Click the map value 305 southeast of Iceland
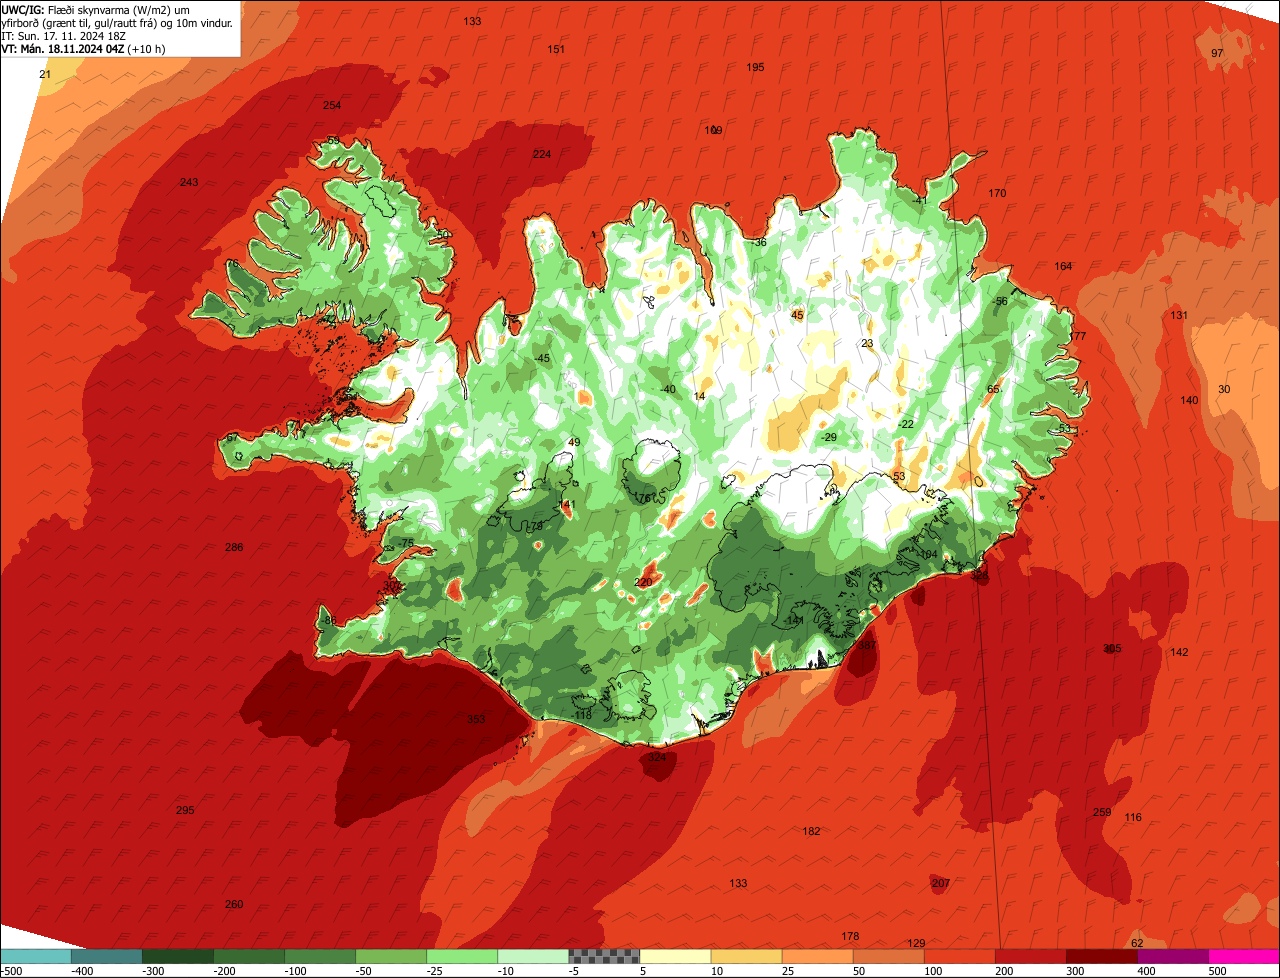The image size is (1280, 978). (1112, 648)
